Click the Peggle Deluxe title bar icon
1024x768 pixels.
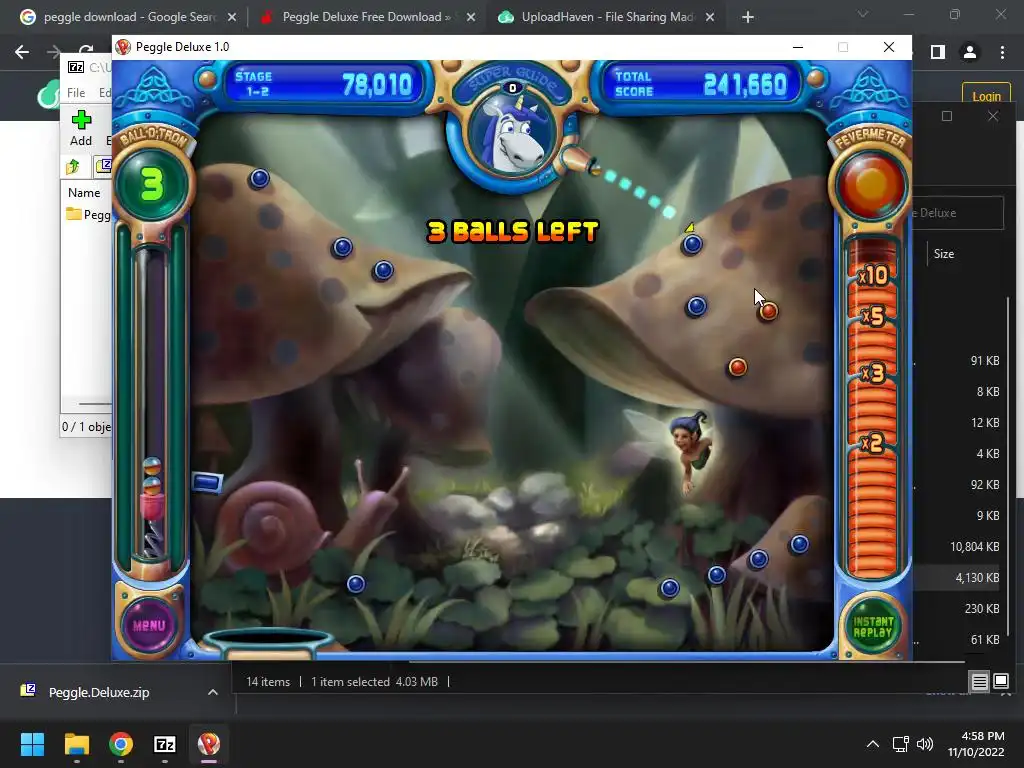123,47
